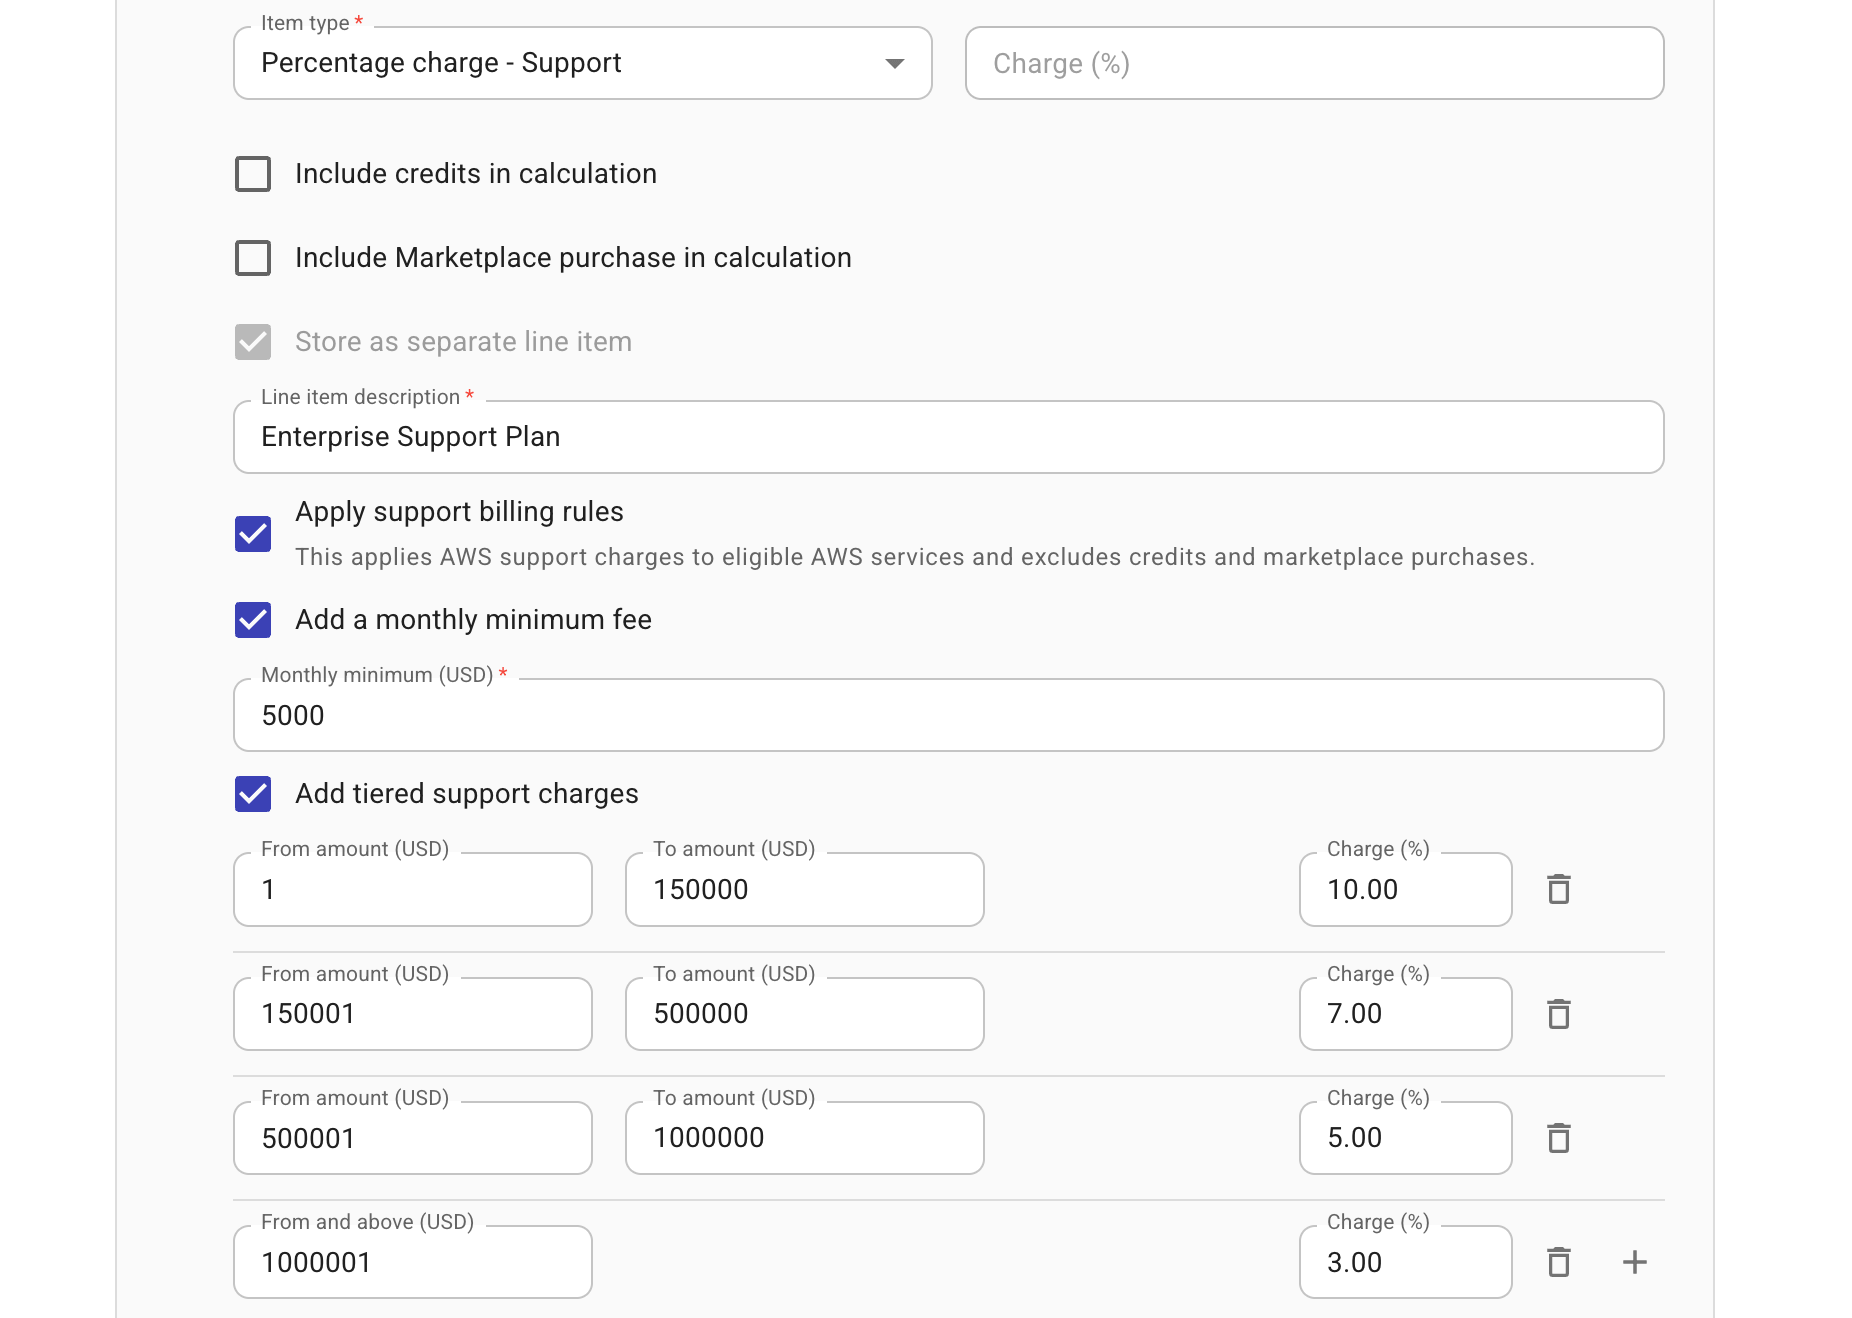Click the Monthly minimum (USD) value 5000
1852x1318 pixels.
pos(946,715)
